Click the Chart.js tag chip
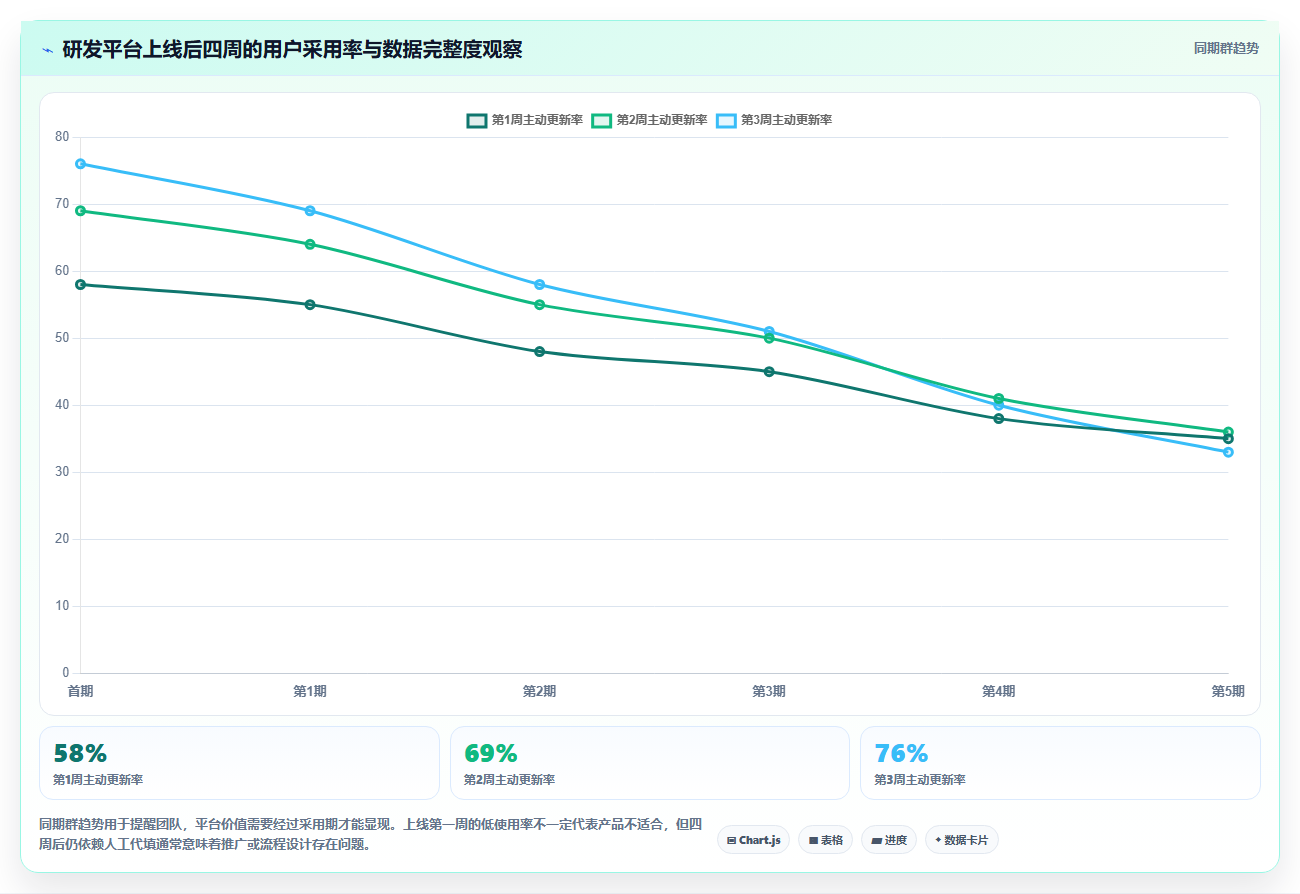 pos(754,840)
